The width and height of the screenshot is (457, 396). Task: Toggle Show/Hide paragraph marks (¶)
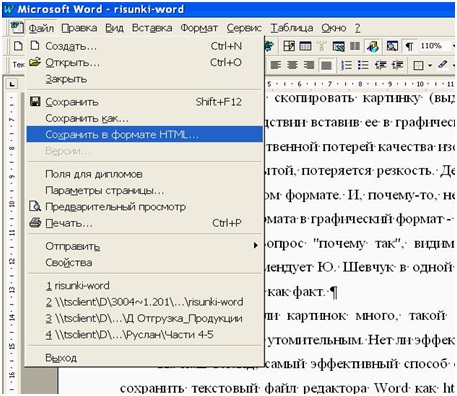point(409,46)
